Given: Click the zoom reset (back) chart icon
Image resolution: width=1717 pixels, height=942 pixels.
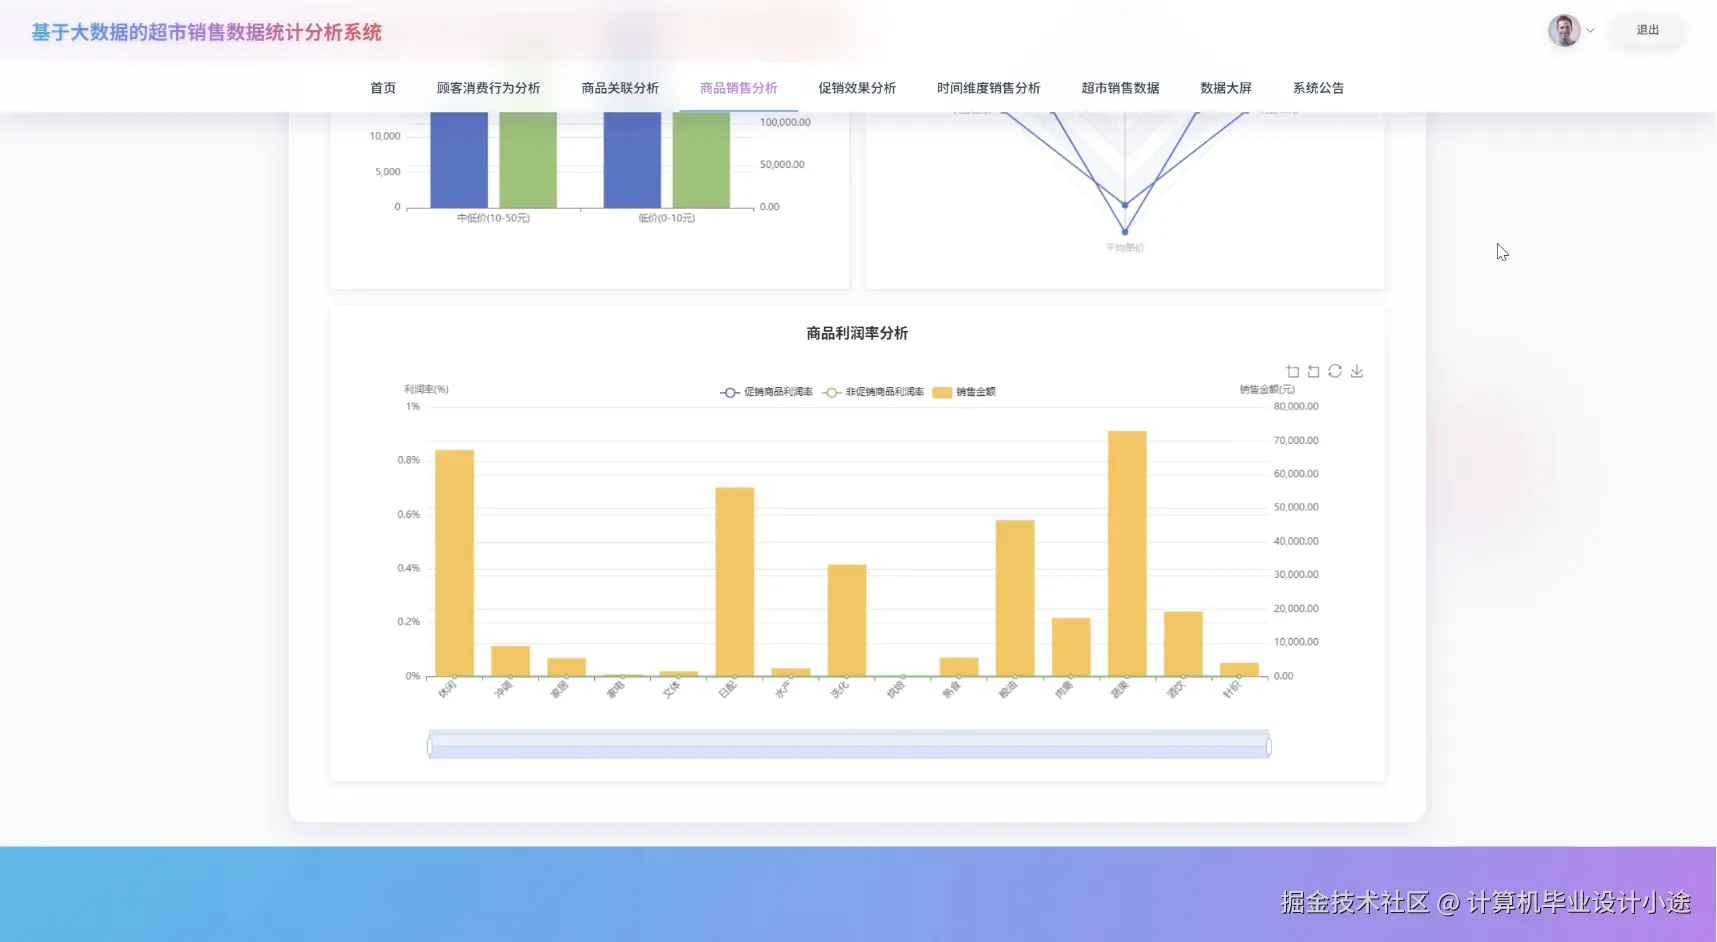Looking at the screenshot, I should (1314, 371).
